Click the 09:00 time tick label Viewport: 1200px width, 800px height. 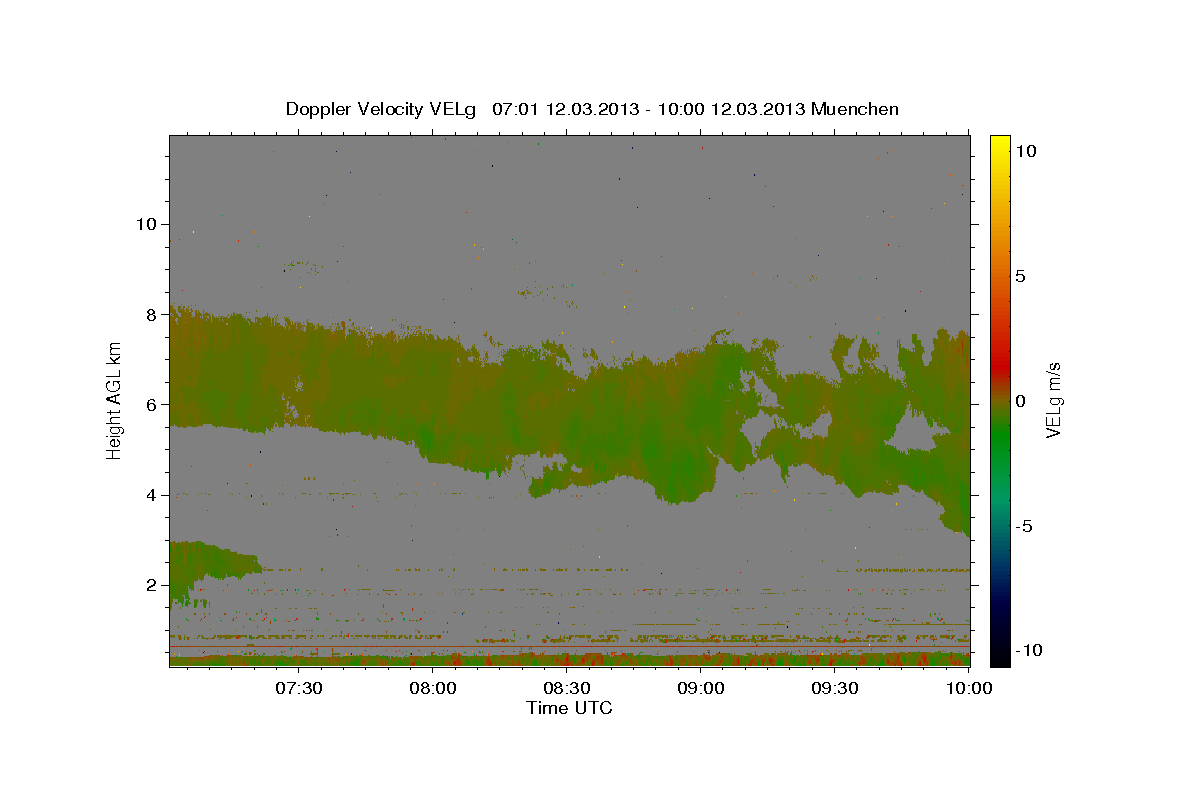(701, 688)
